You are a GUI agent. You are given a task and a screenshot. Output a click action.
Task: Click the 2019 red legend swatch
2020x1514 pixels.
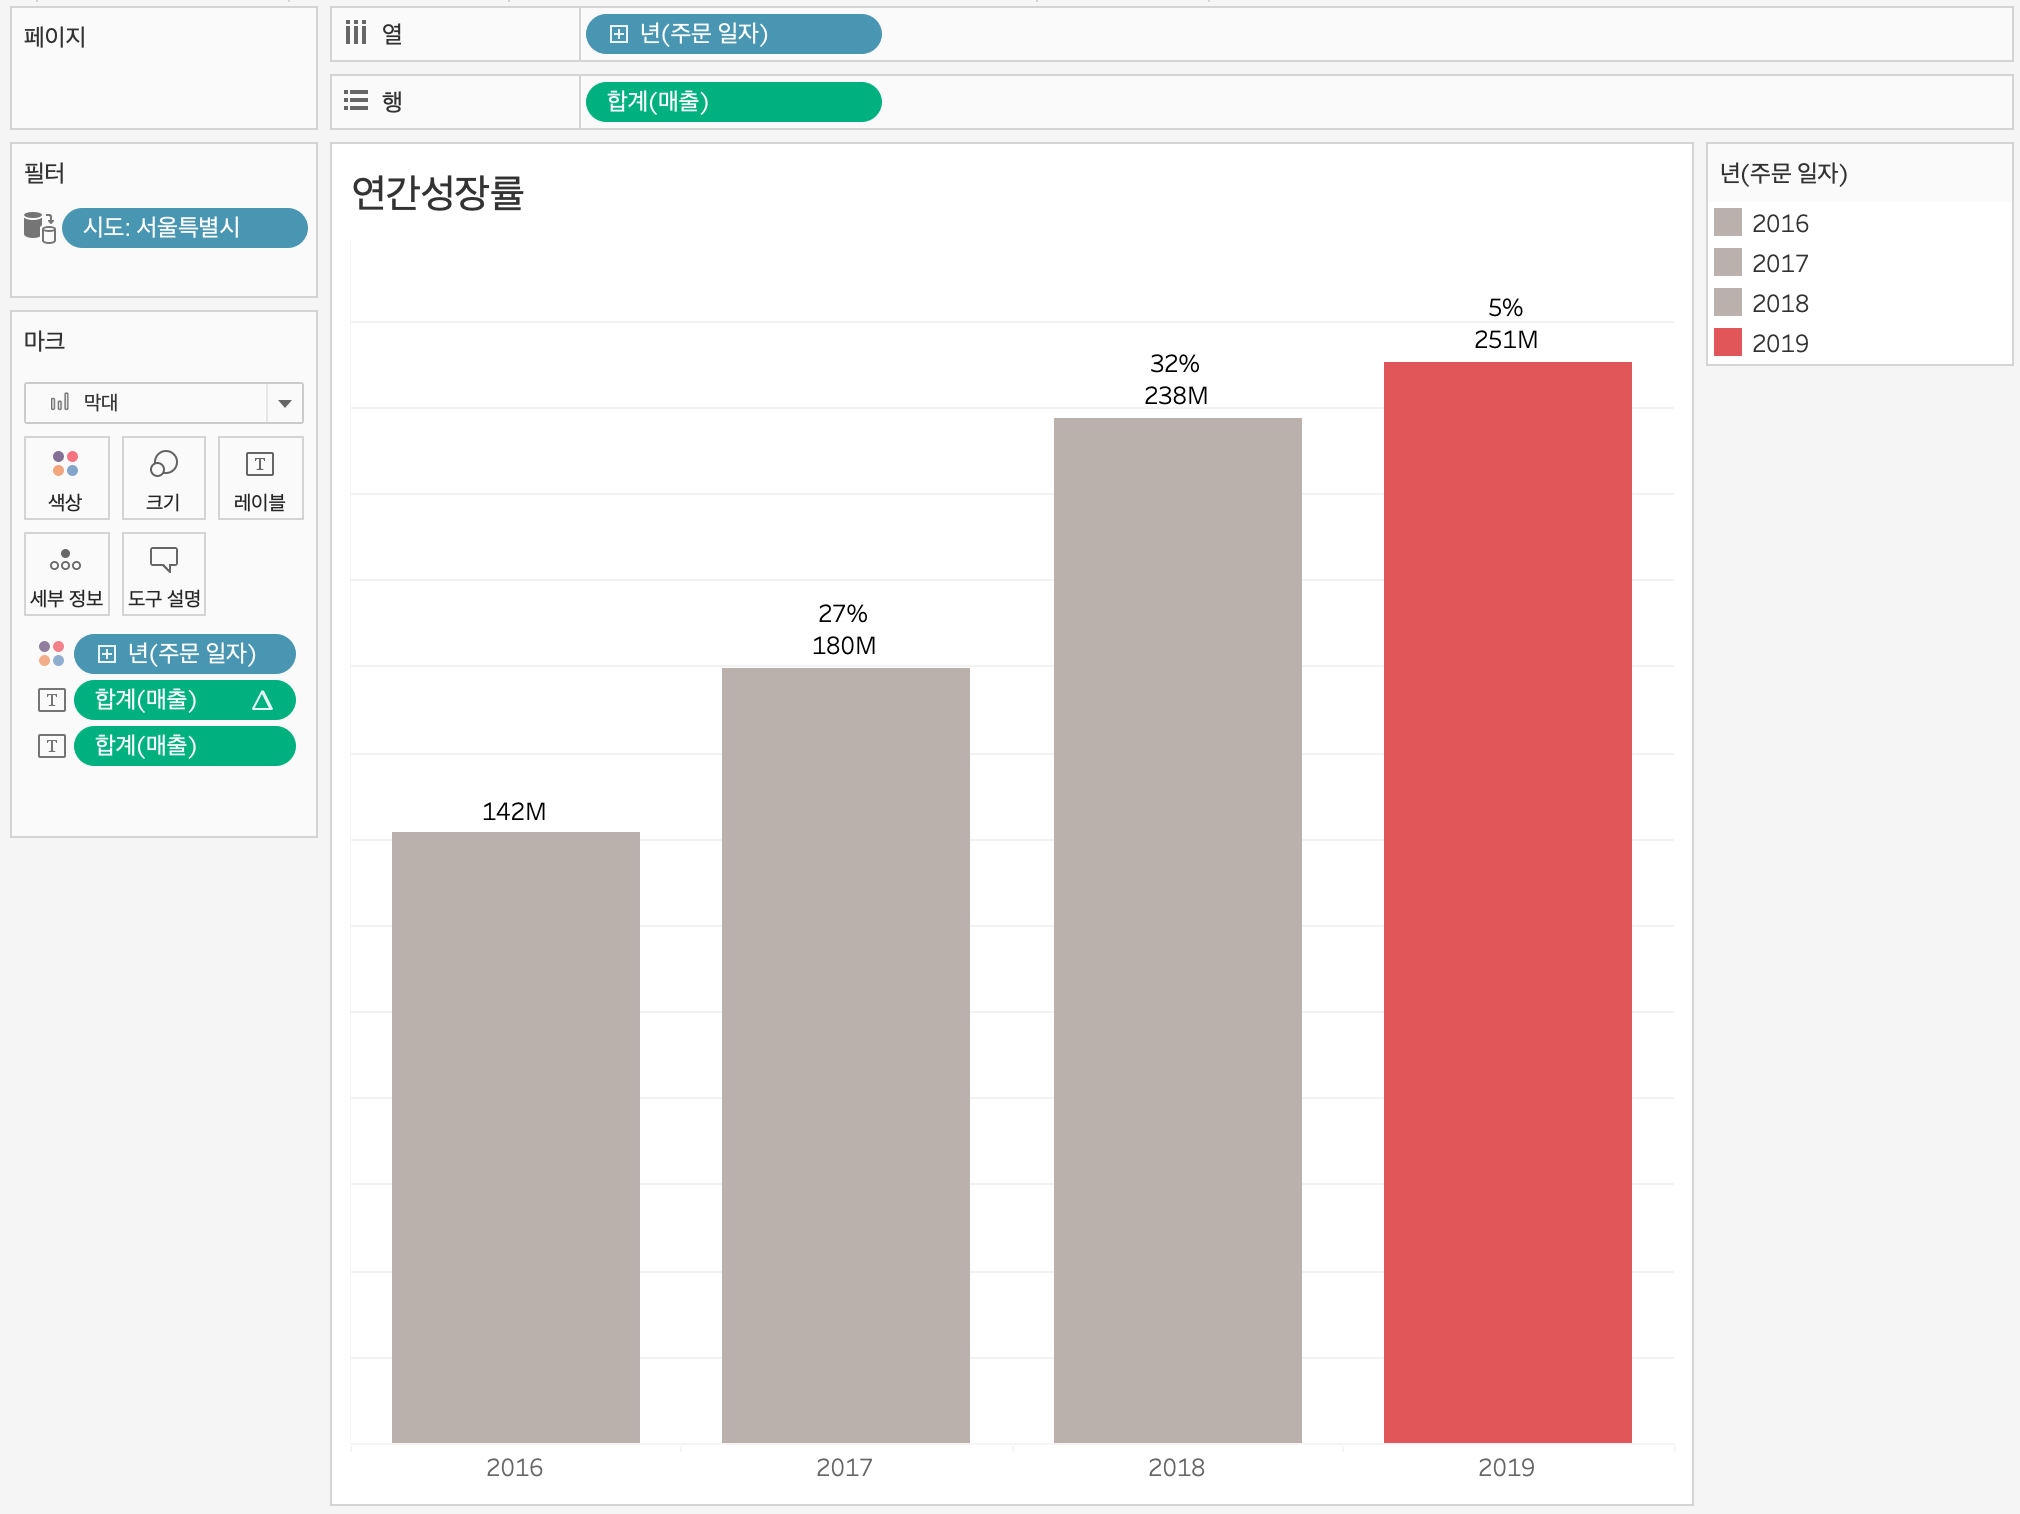[x=1728, y=343]
